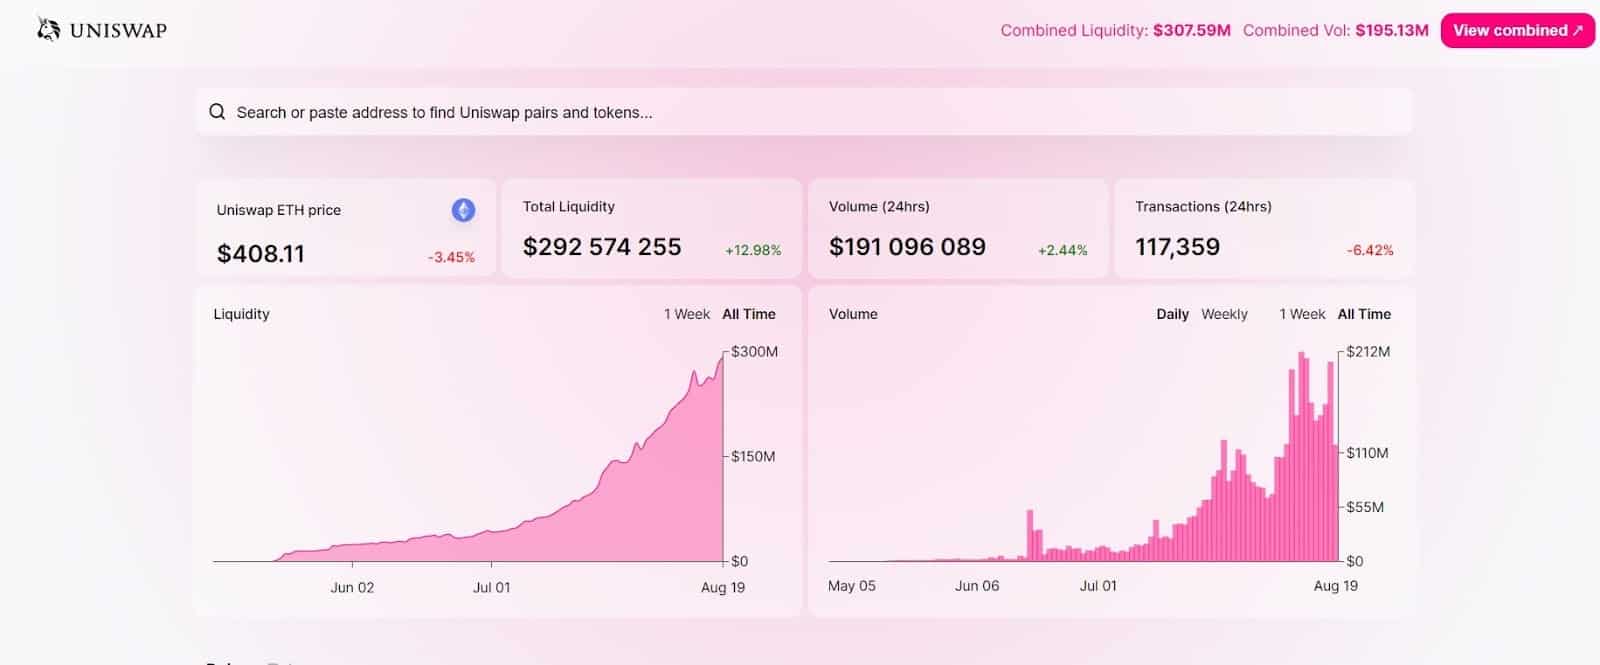Switch Liquidity chart to 1 Week
Viewport: 1600px width, 665px height.
(x=686, y=314)
